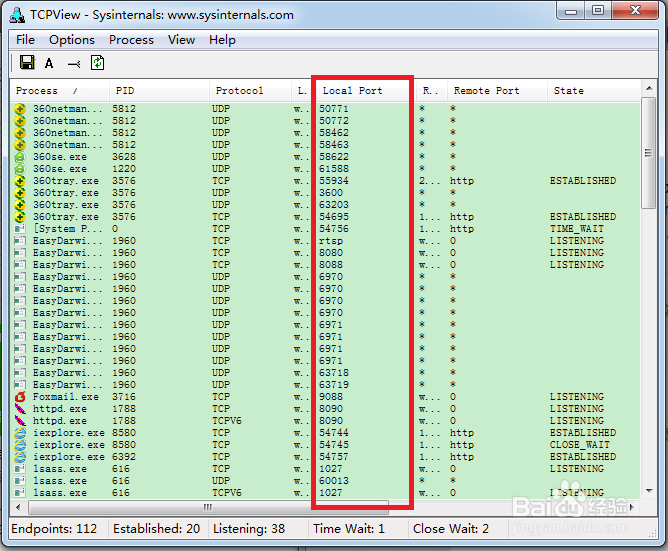The image size is (668, 551).
Task: Select the 360tray.exe icon on port 55934
Action: (20, 181)
